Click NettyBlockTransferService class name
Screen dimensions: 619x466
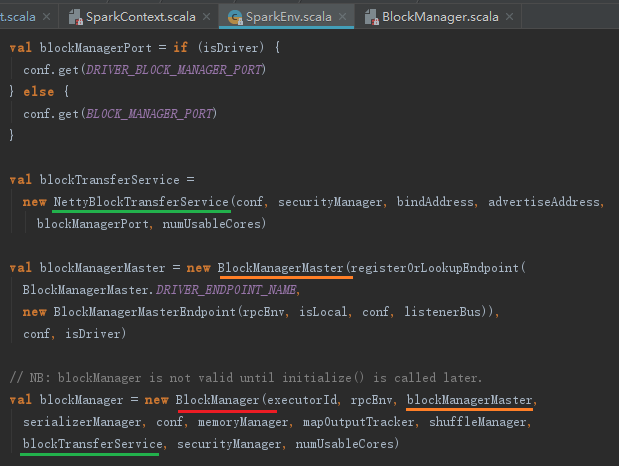point(141,202)
